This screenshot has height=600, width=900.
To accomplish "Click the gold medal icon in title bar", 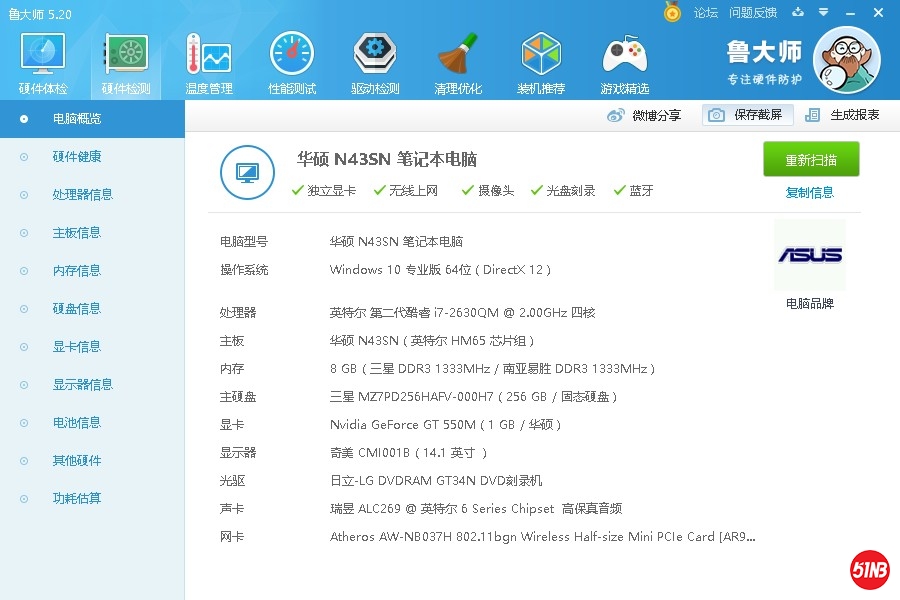I will [673, 12].
